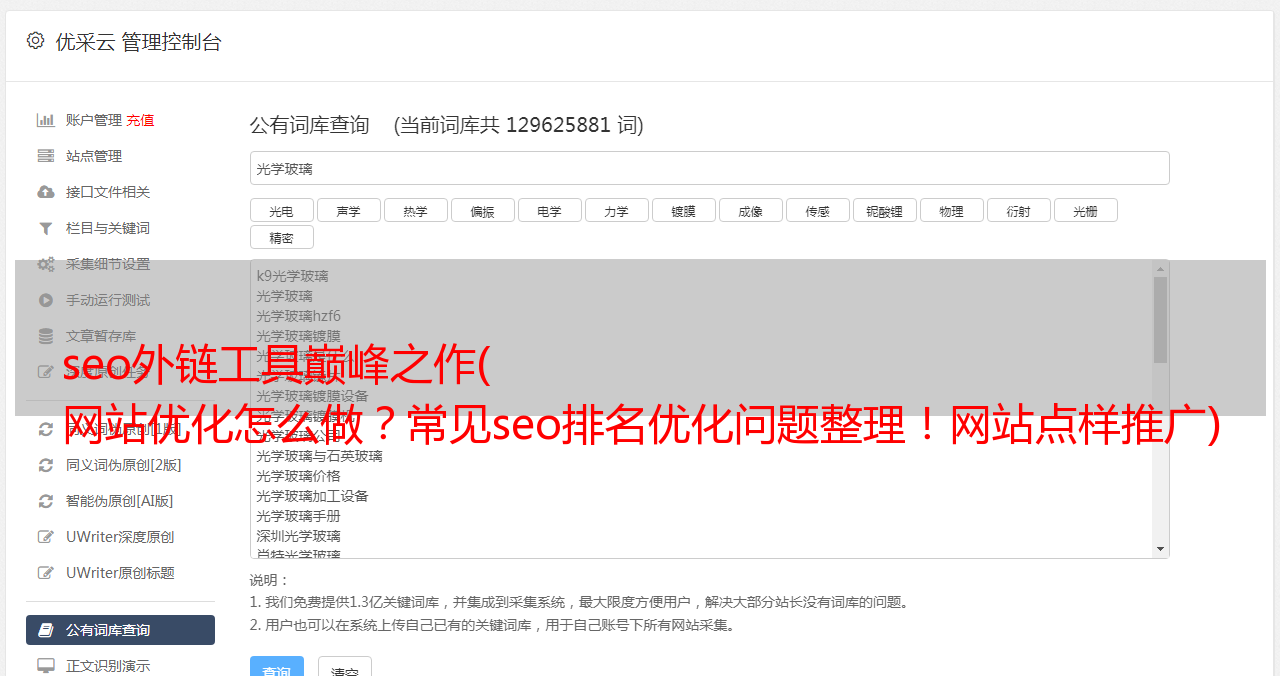Image resolution: width=1280 pixels, height=676 pixels.
Task: Open the UWriter原创标题 menu label
Action: 120,573
